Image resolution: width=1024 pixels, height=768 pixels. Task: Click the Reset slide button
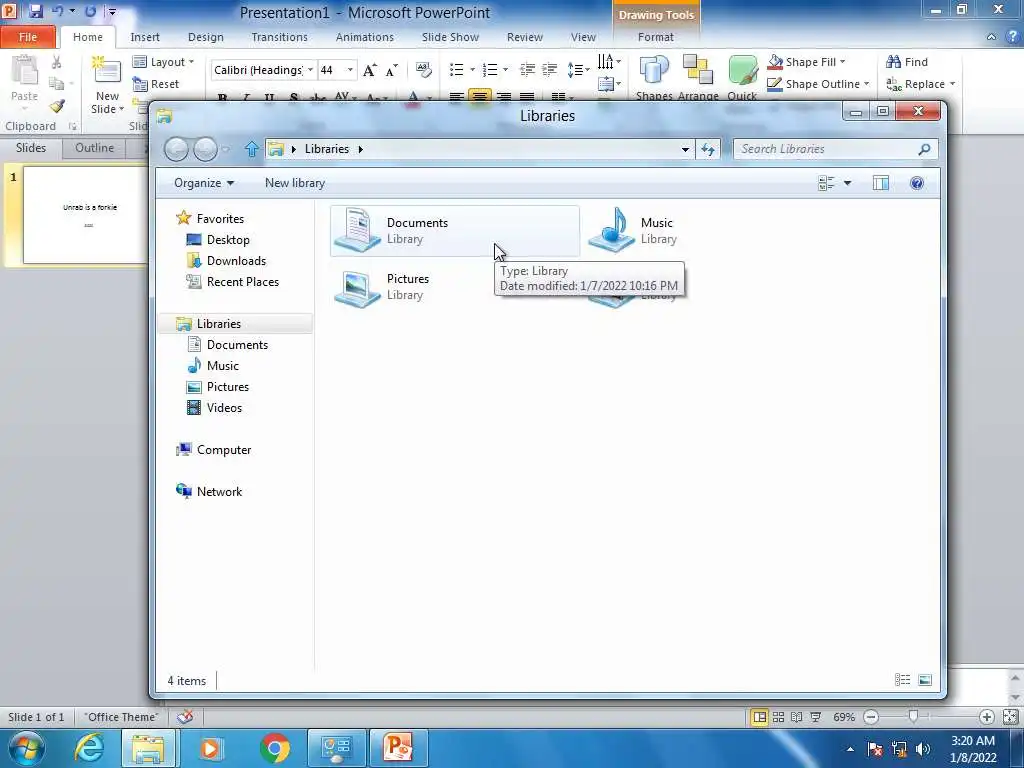(155, 84)
